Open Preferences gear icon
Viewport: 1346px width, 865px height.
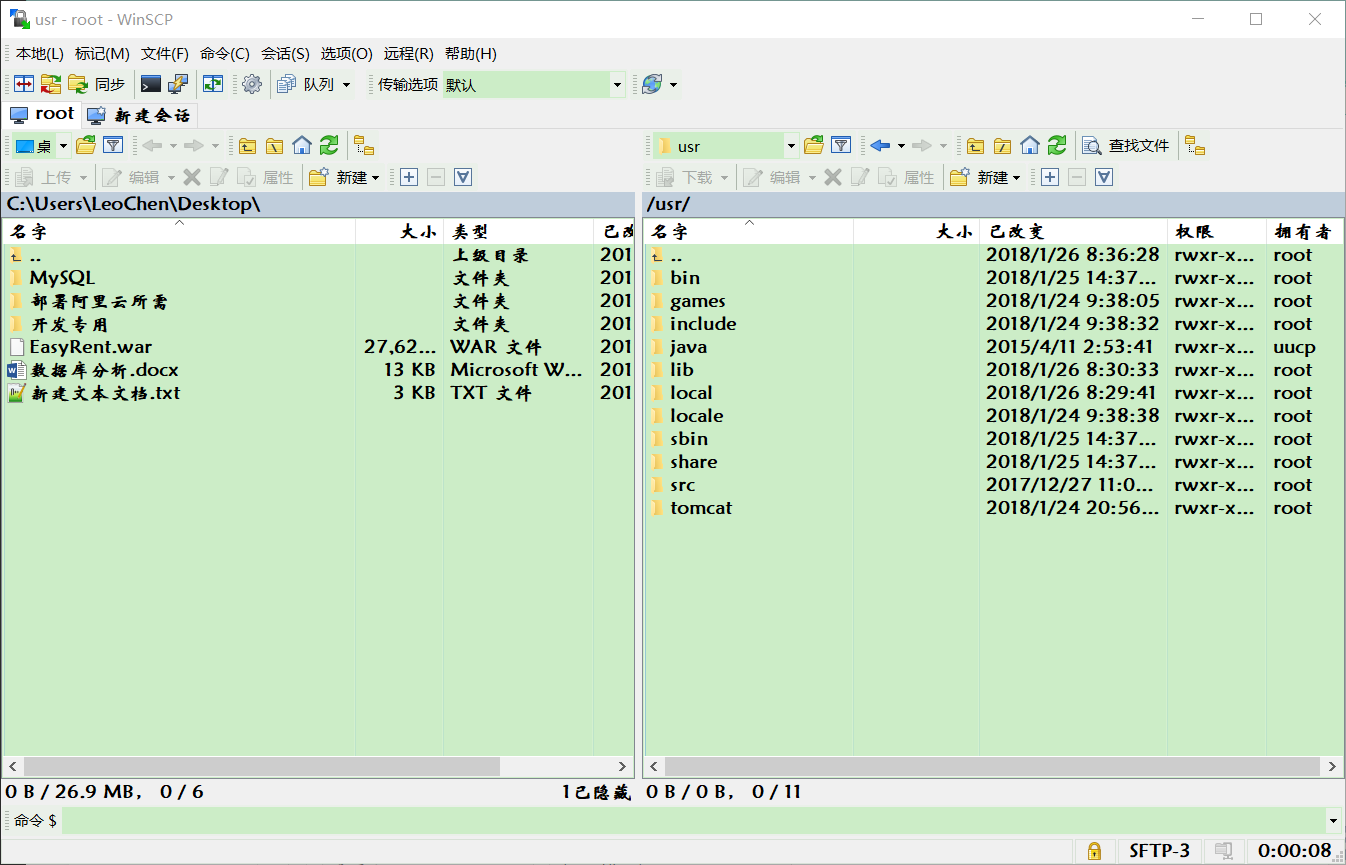pos(252,85)
